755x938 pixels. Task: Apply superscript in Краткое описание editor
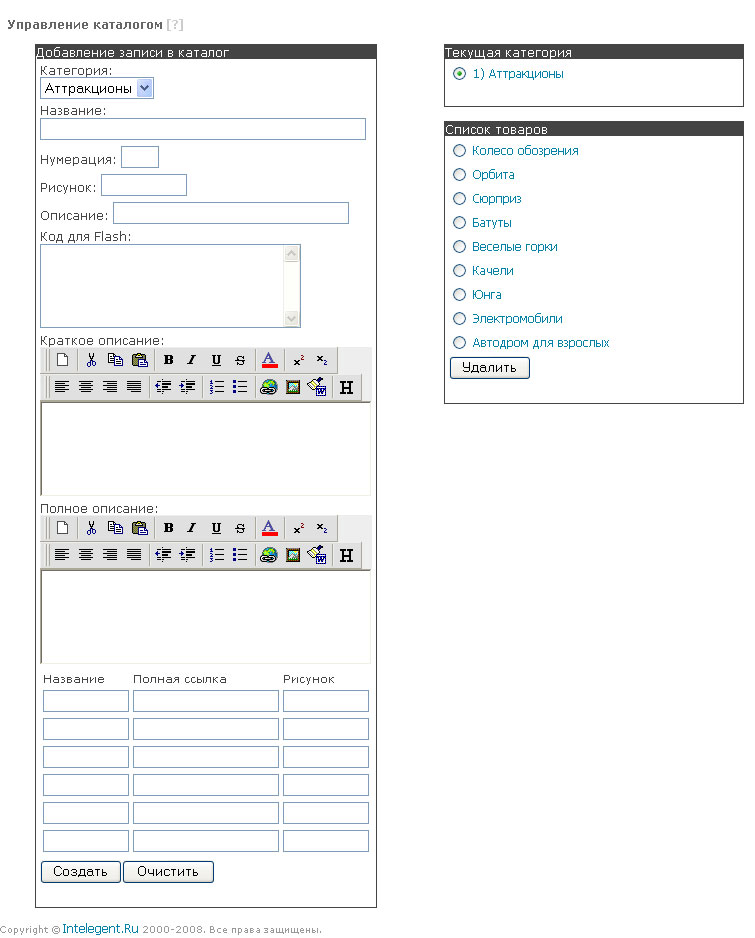point(299,360)
